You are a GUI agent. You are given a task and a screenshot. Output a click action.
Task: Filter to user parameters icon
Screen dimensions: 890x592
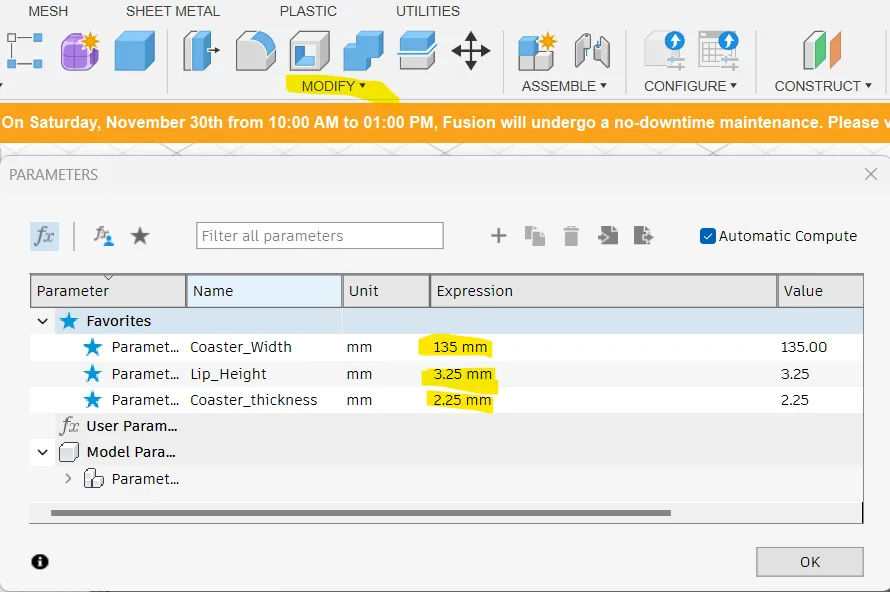click(x=103, y=236)
